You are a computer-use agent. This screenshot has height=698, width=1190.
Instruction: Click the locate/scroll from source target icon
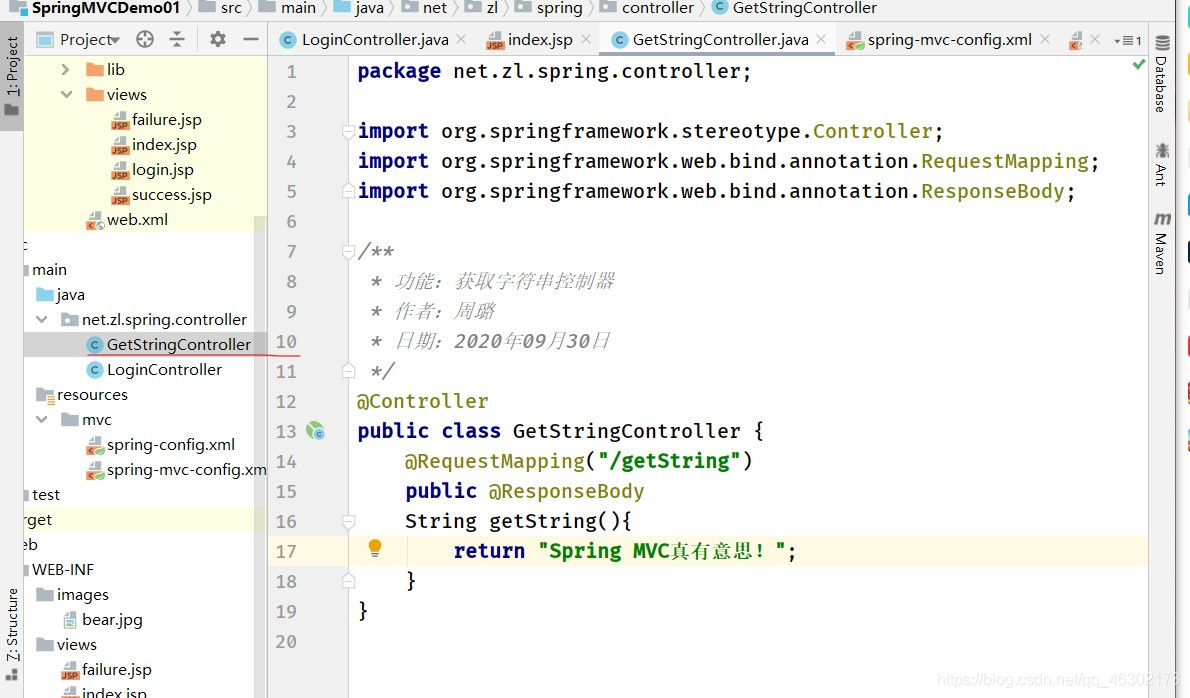(145, 39)
